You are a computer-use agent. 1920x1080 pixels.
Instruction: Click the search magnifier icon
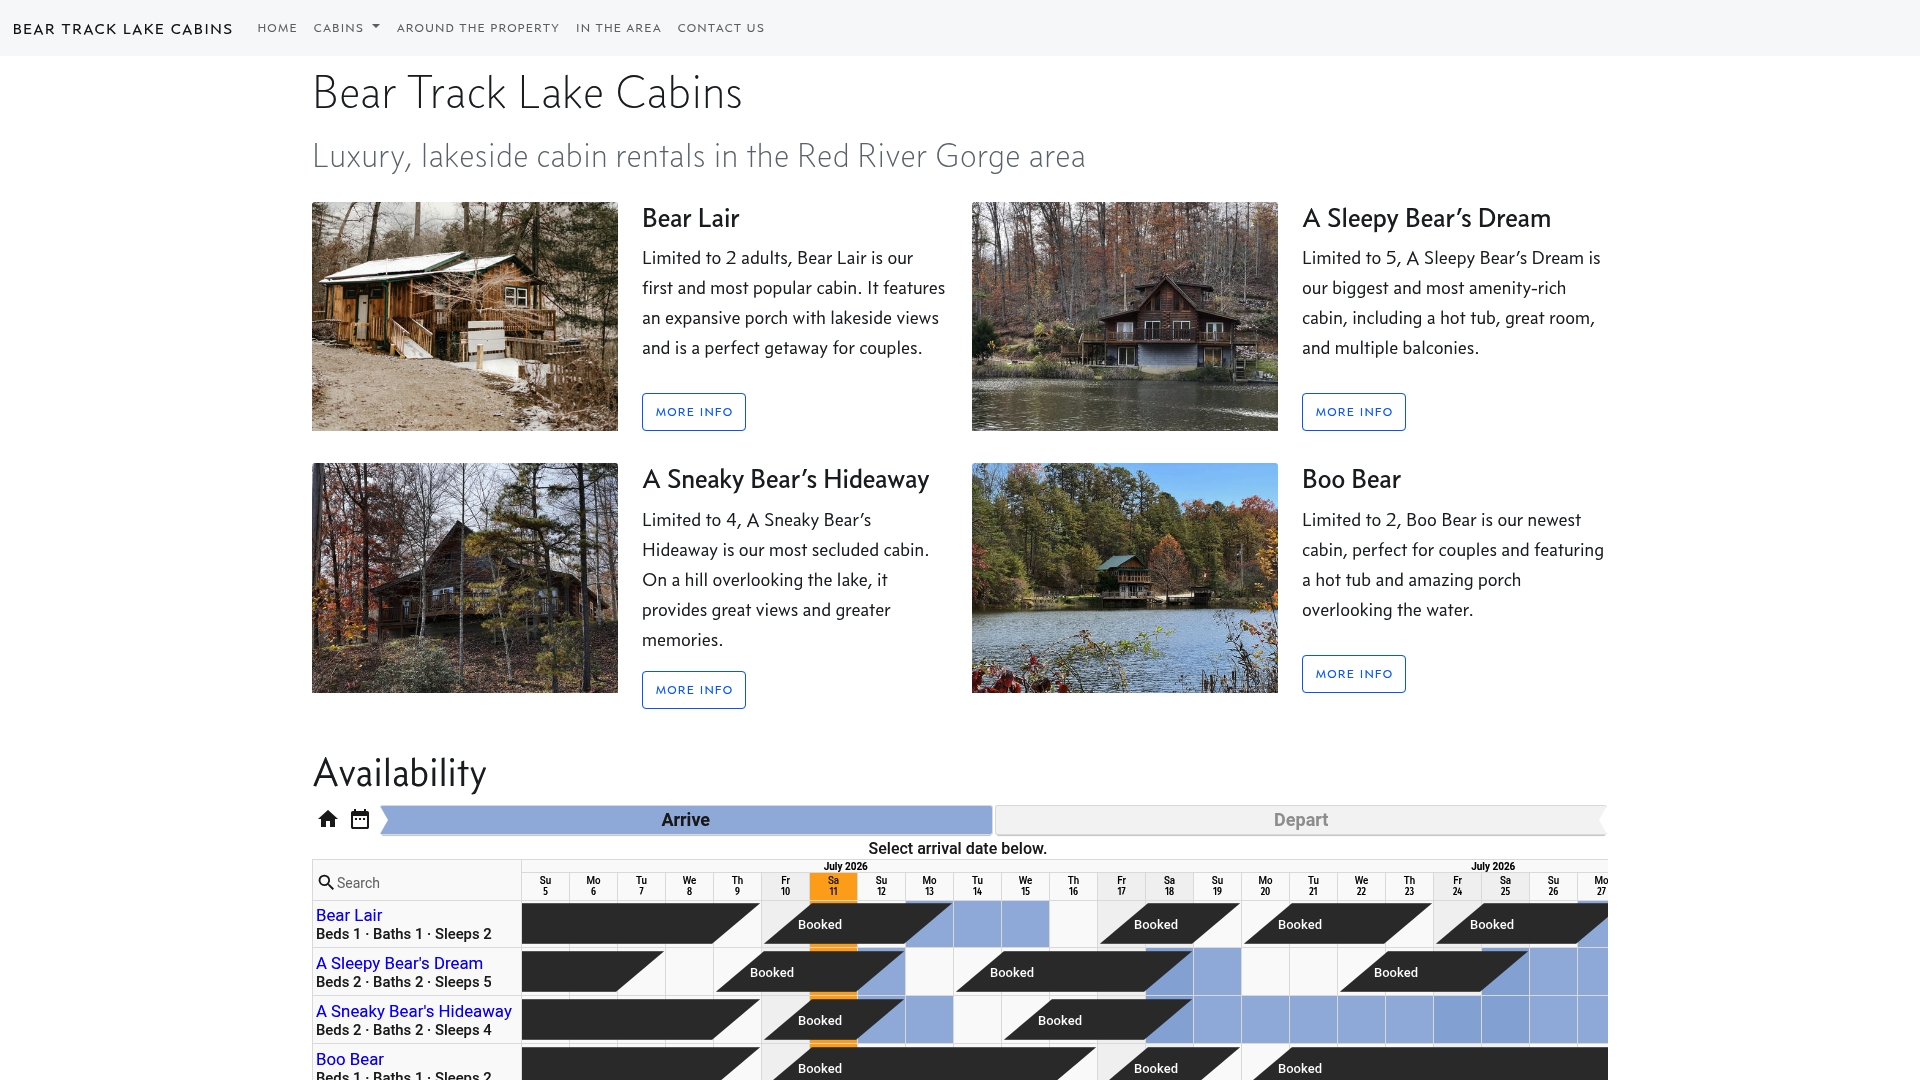point(326,883)
